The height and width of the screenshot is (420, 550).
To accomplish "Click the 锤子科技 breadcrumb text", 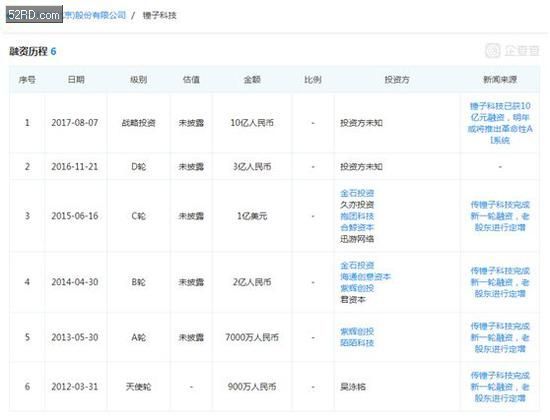I will (x=160, y=15).
